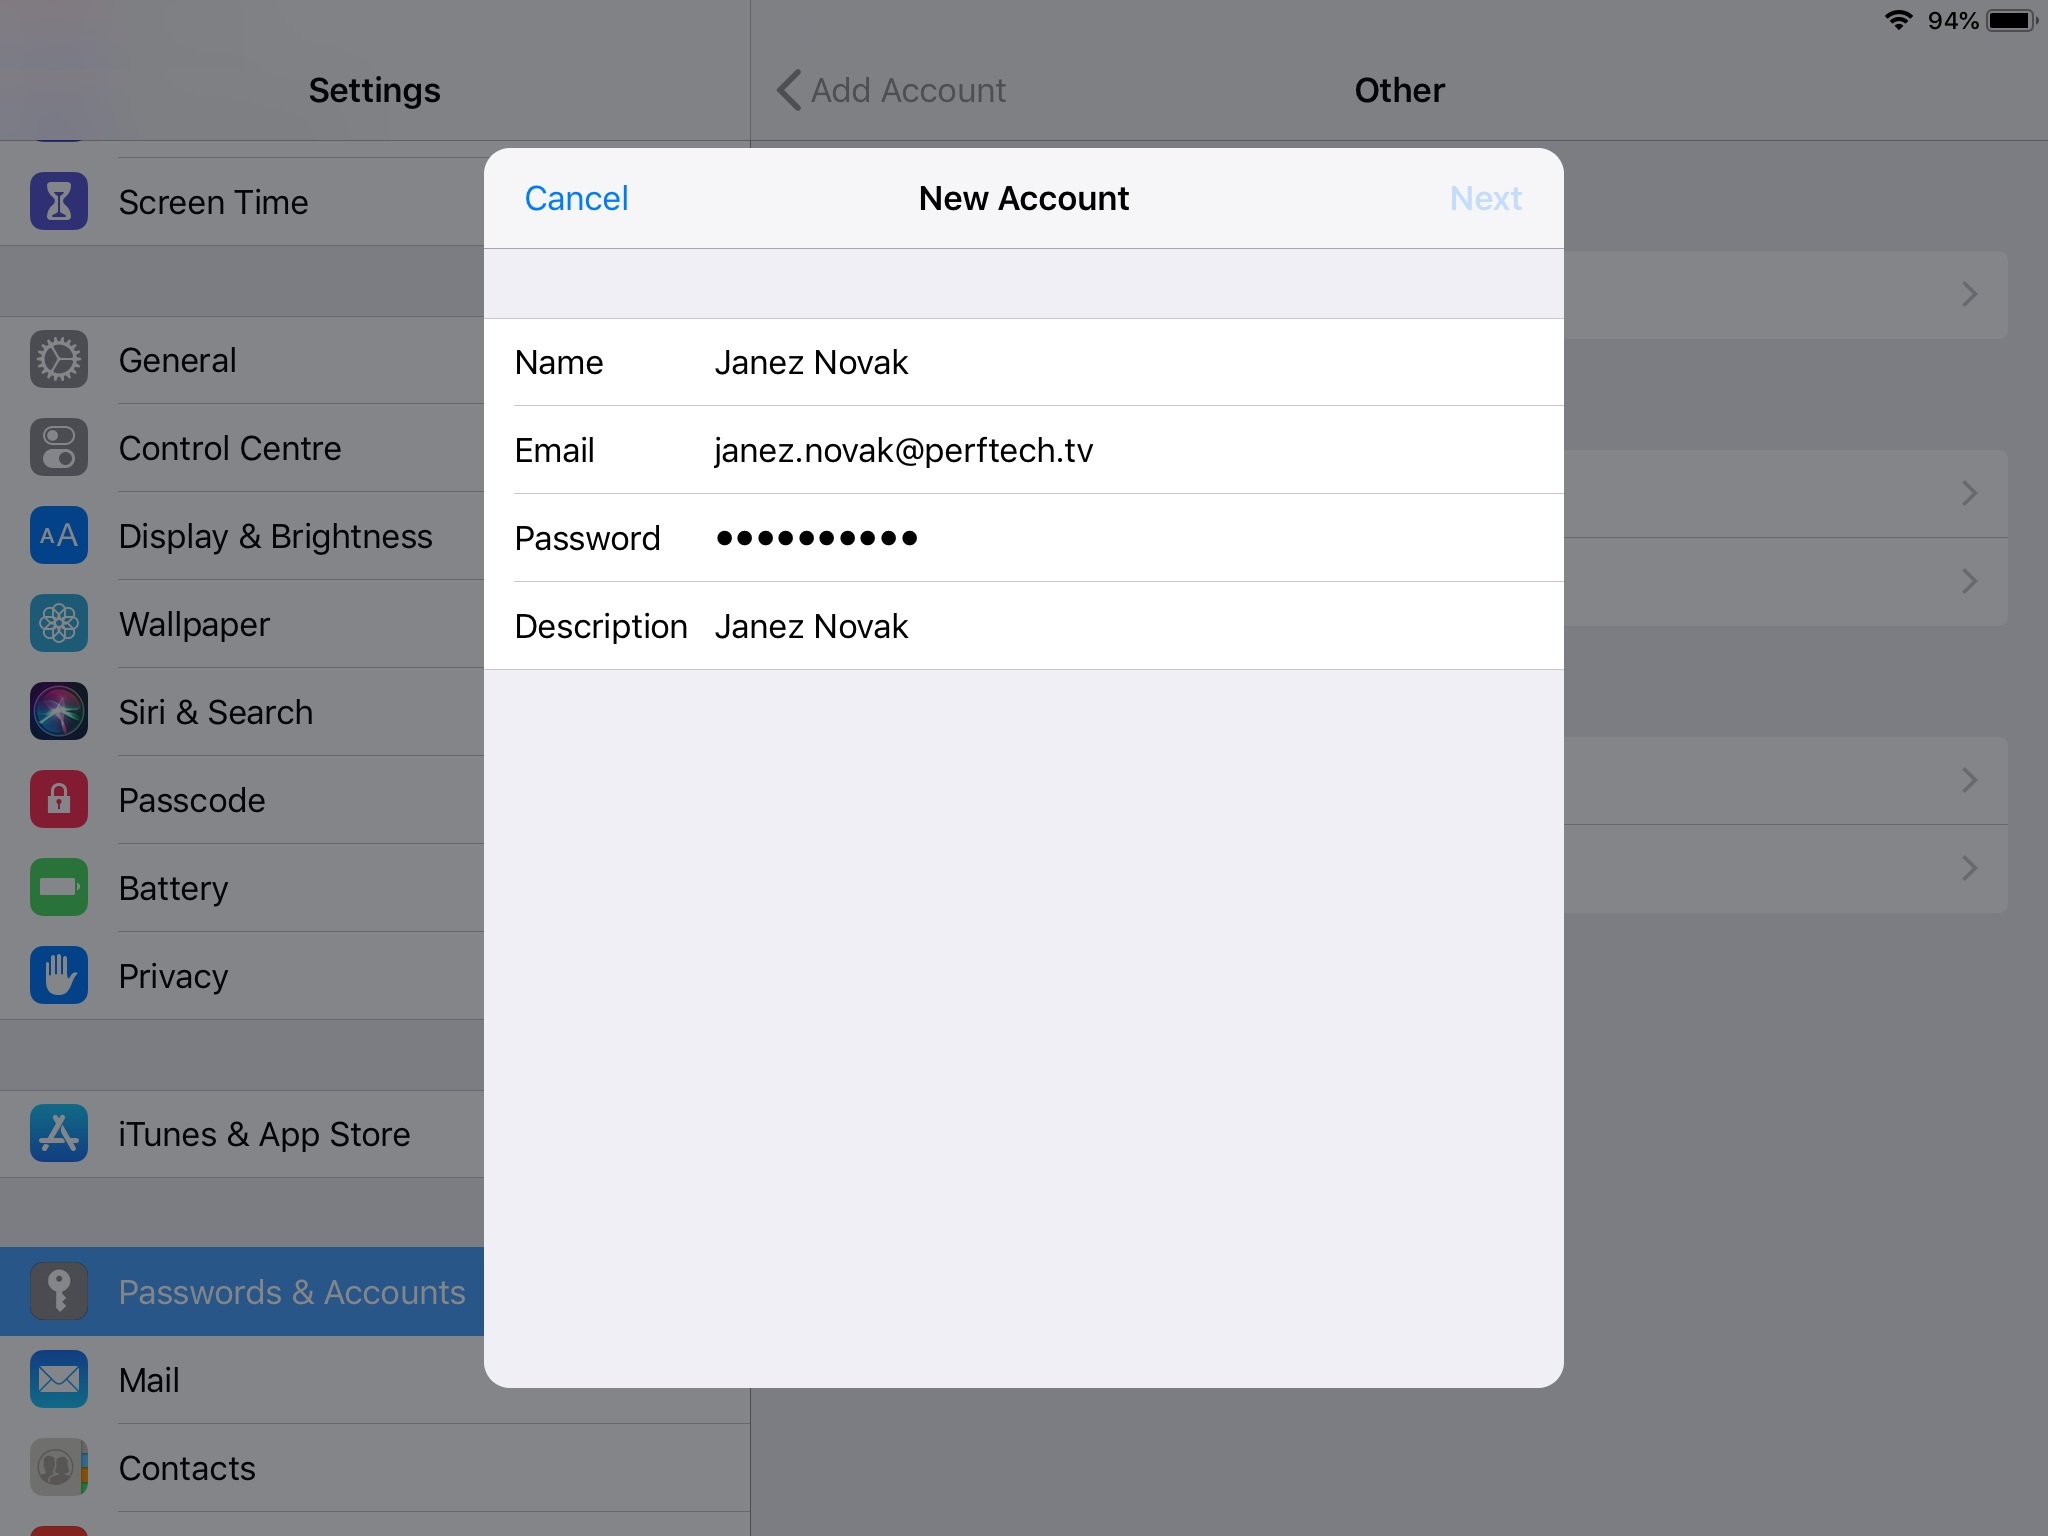Select the Battery icon
The image size is (2048, 1536).
[x=59, y=888]
